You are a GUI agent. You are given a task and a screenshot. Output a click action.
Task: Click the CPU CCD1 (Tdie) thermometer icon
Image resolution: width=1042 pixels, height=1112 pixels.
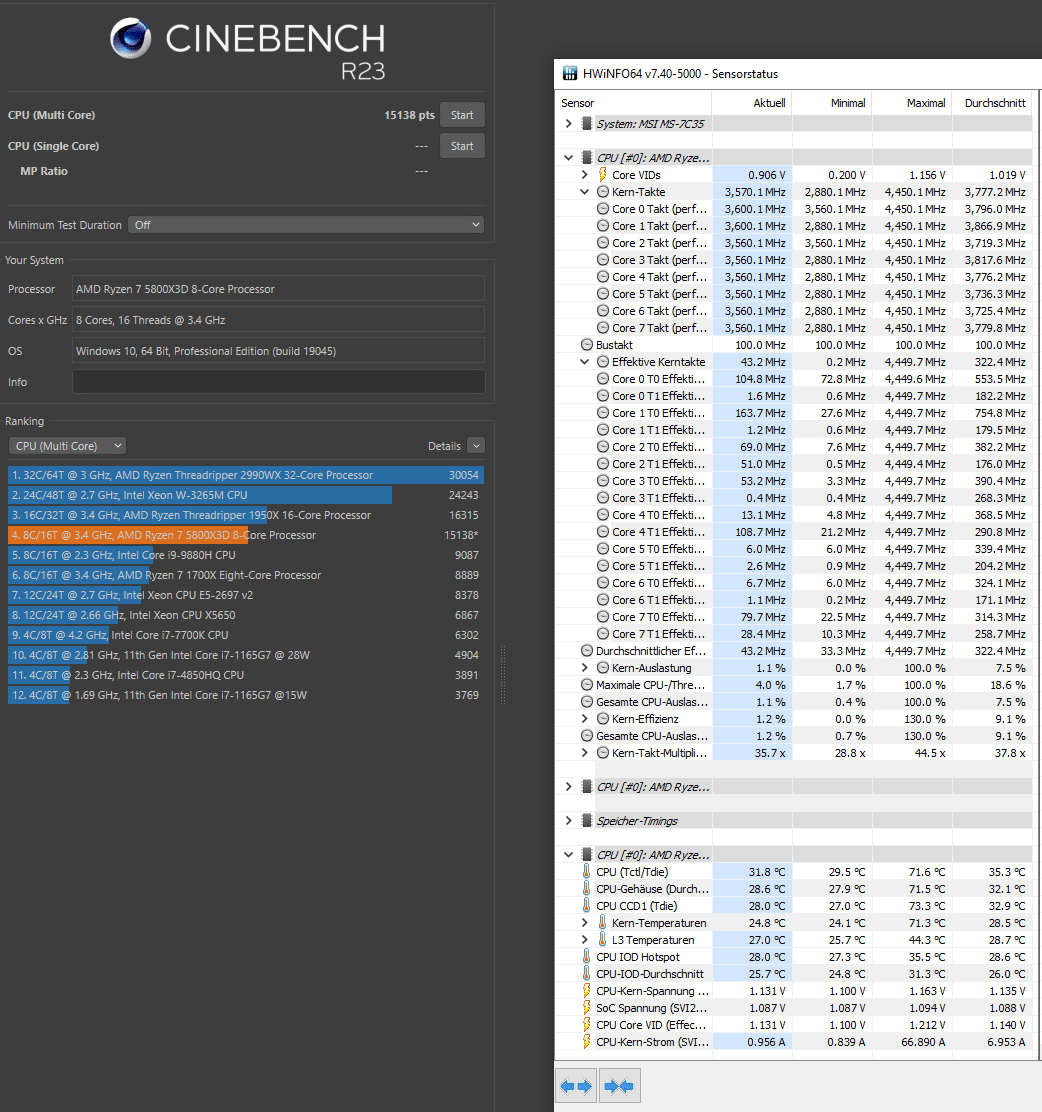(587, 906)
